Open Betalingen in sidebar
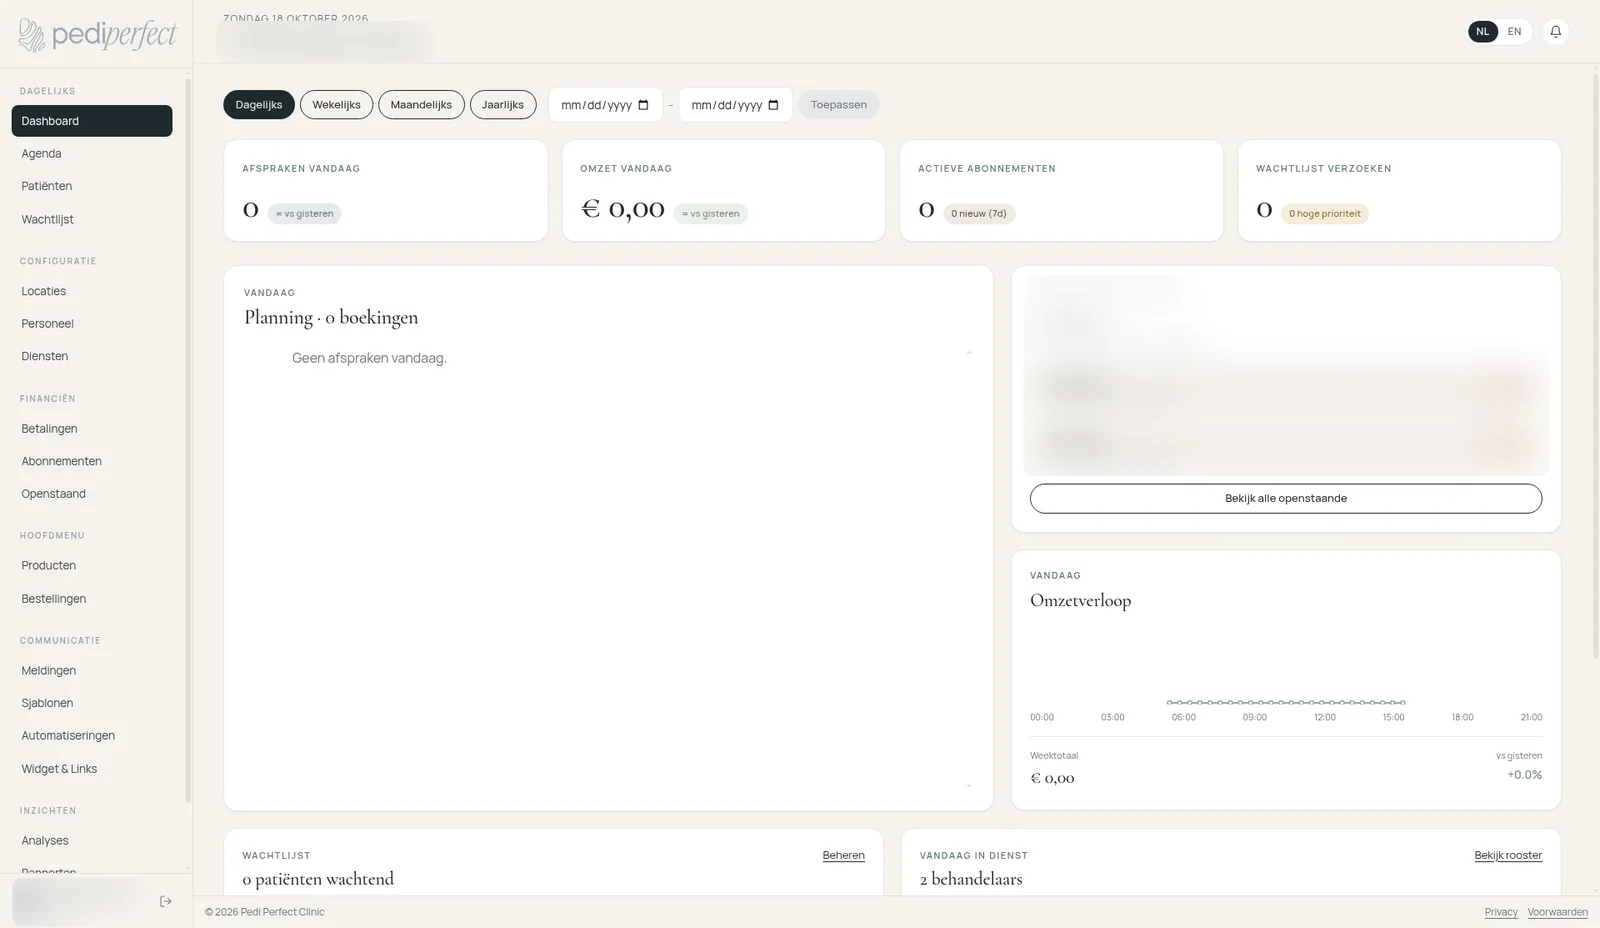The height and width of the screenshot is (928, 1600). pyautogui.click(x=92, y=429)
